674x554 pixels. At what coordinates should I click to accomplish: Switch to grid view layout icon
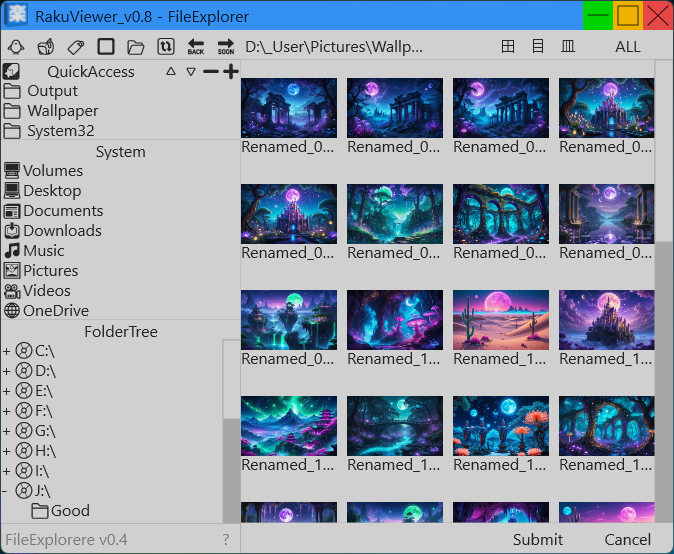pyautogui.click(x=508, y=46)
